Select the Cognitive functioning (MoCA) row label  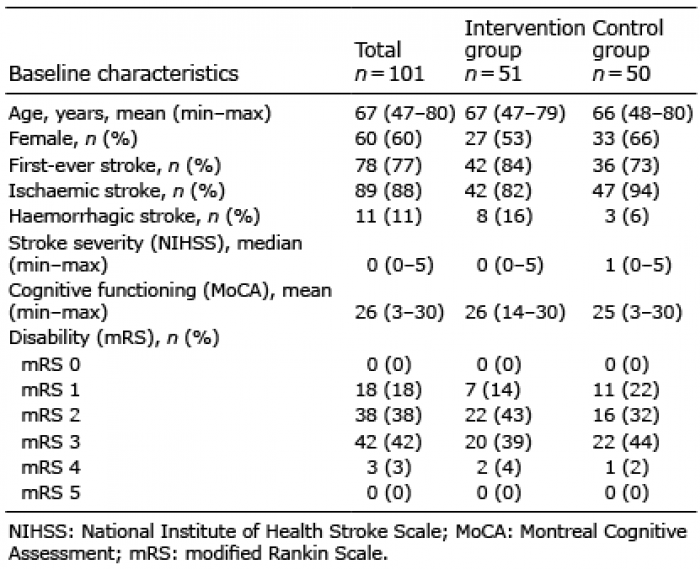170,301
